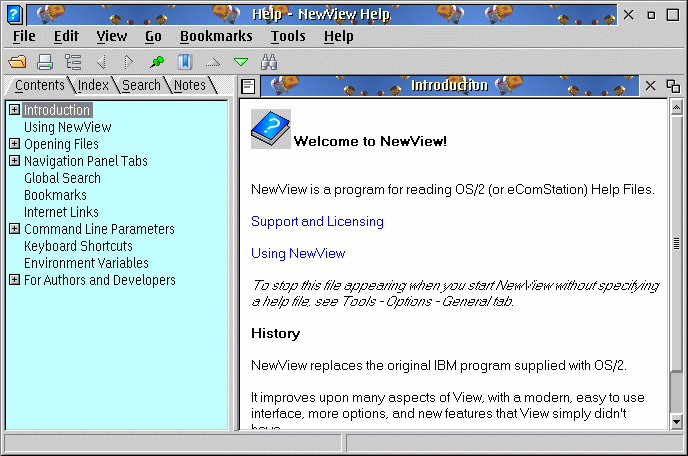688x456 pixels.
Task: Select Using NewView in contents tree
Action: tap(68, 127)
